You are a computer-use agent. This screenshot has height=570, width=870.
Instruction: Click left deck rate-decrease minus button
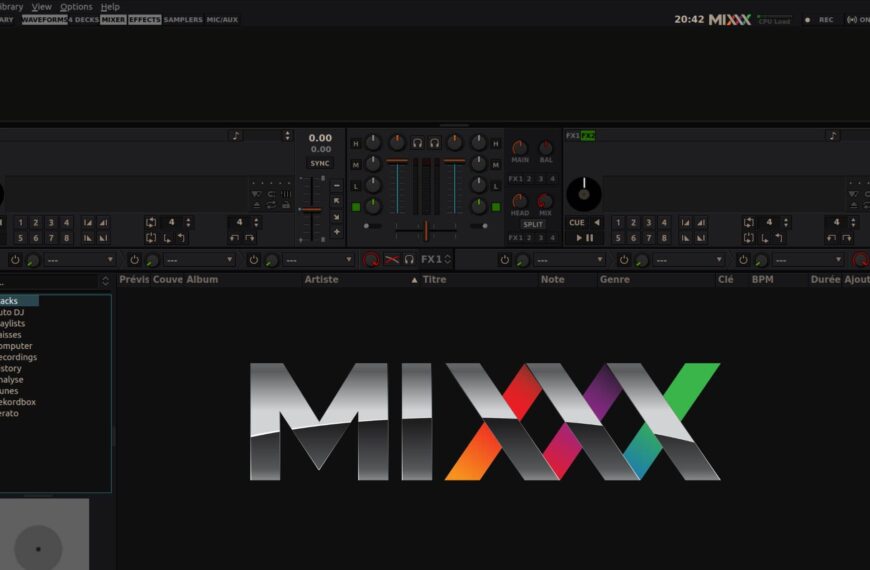(x=336, y=185)
